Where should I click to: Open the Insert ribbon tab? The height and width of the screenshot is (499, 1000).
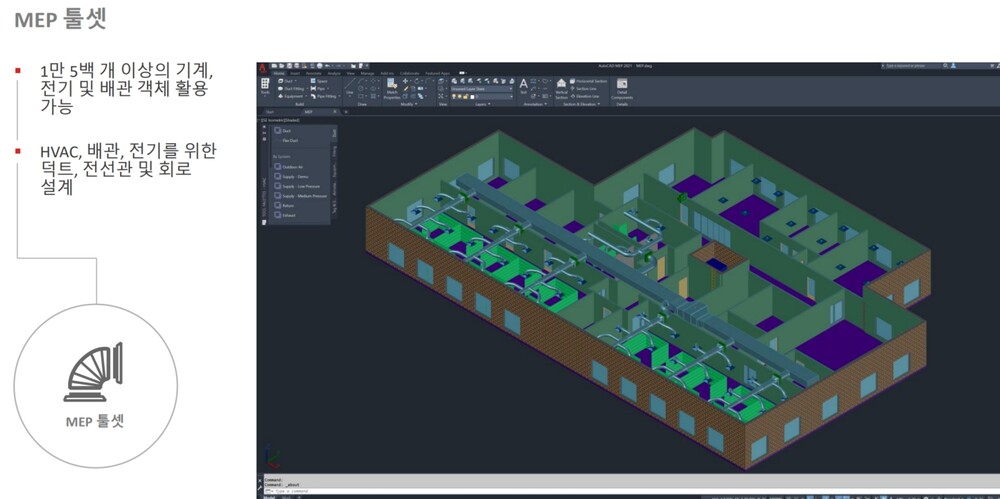pyautogui.click(x=296, y=73)
